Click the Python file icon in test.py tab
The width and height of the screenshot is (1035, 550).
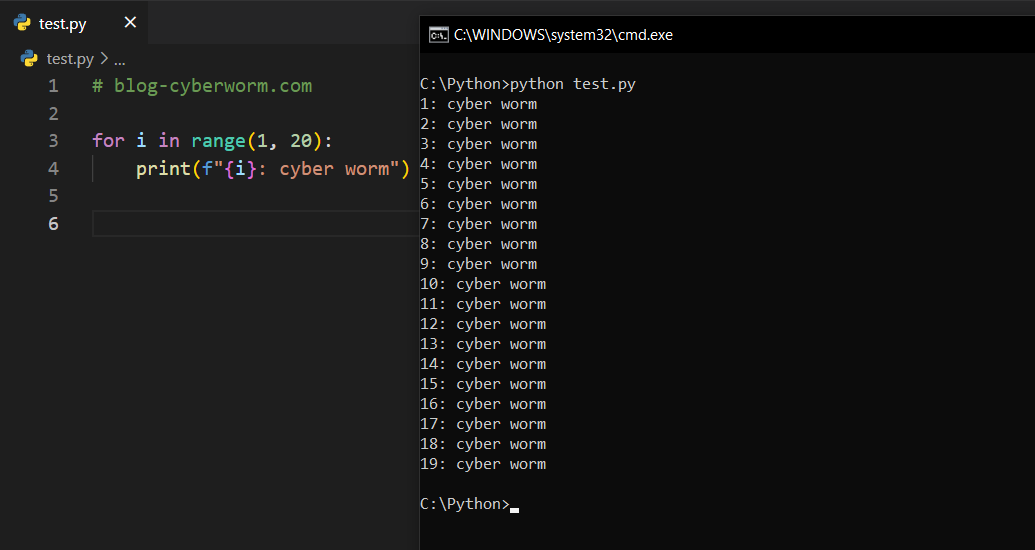22,23
